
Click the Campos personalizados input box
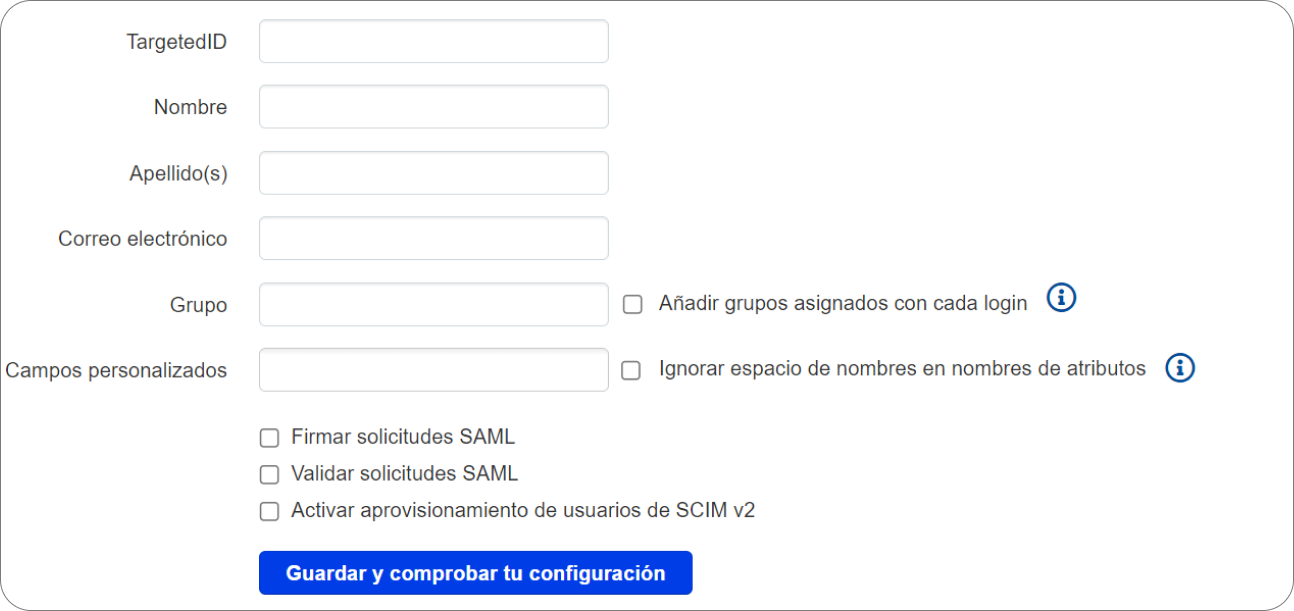click(x=433, y=370)
